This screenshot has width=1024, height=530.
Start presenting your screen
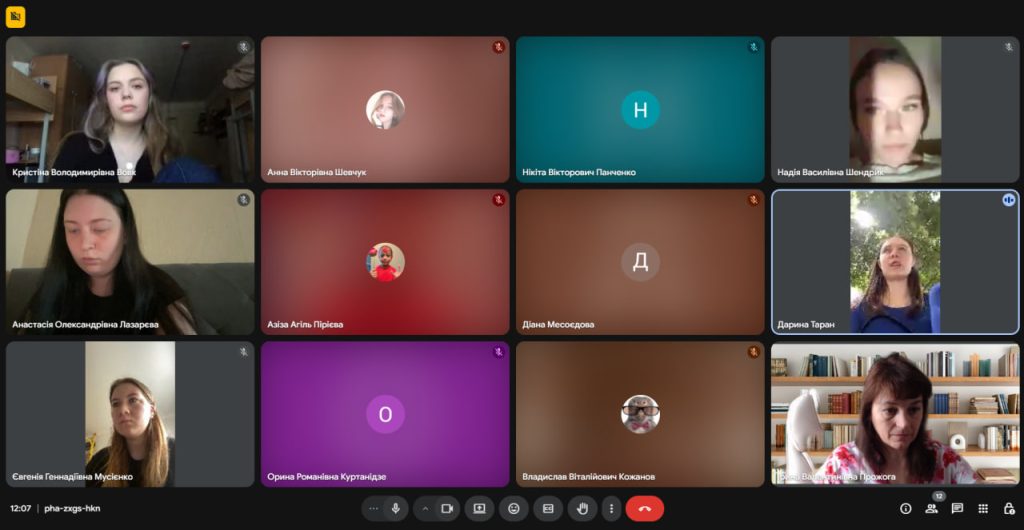point(479,508)
